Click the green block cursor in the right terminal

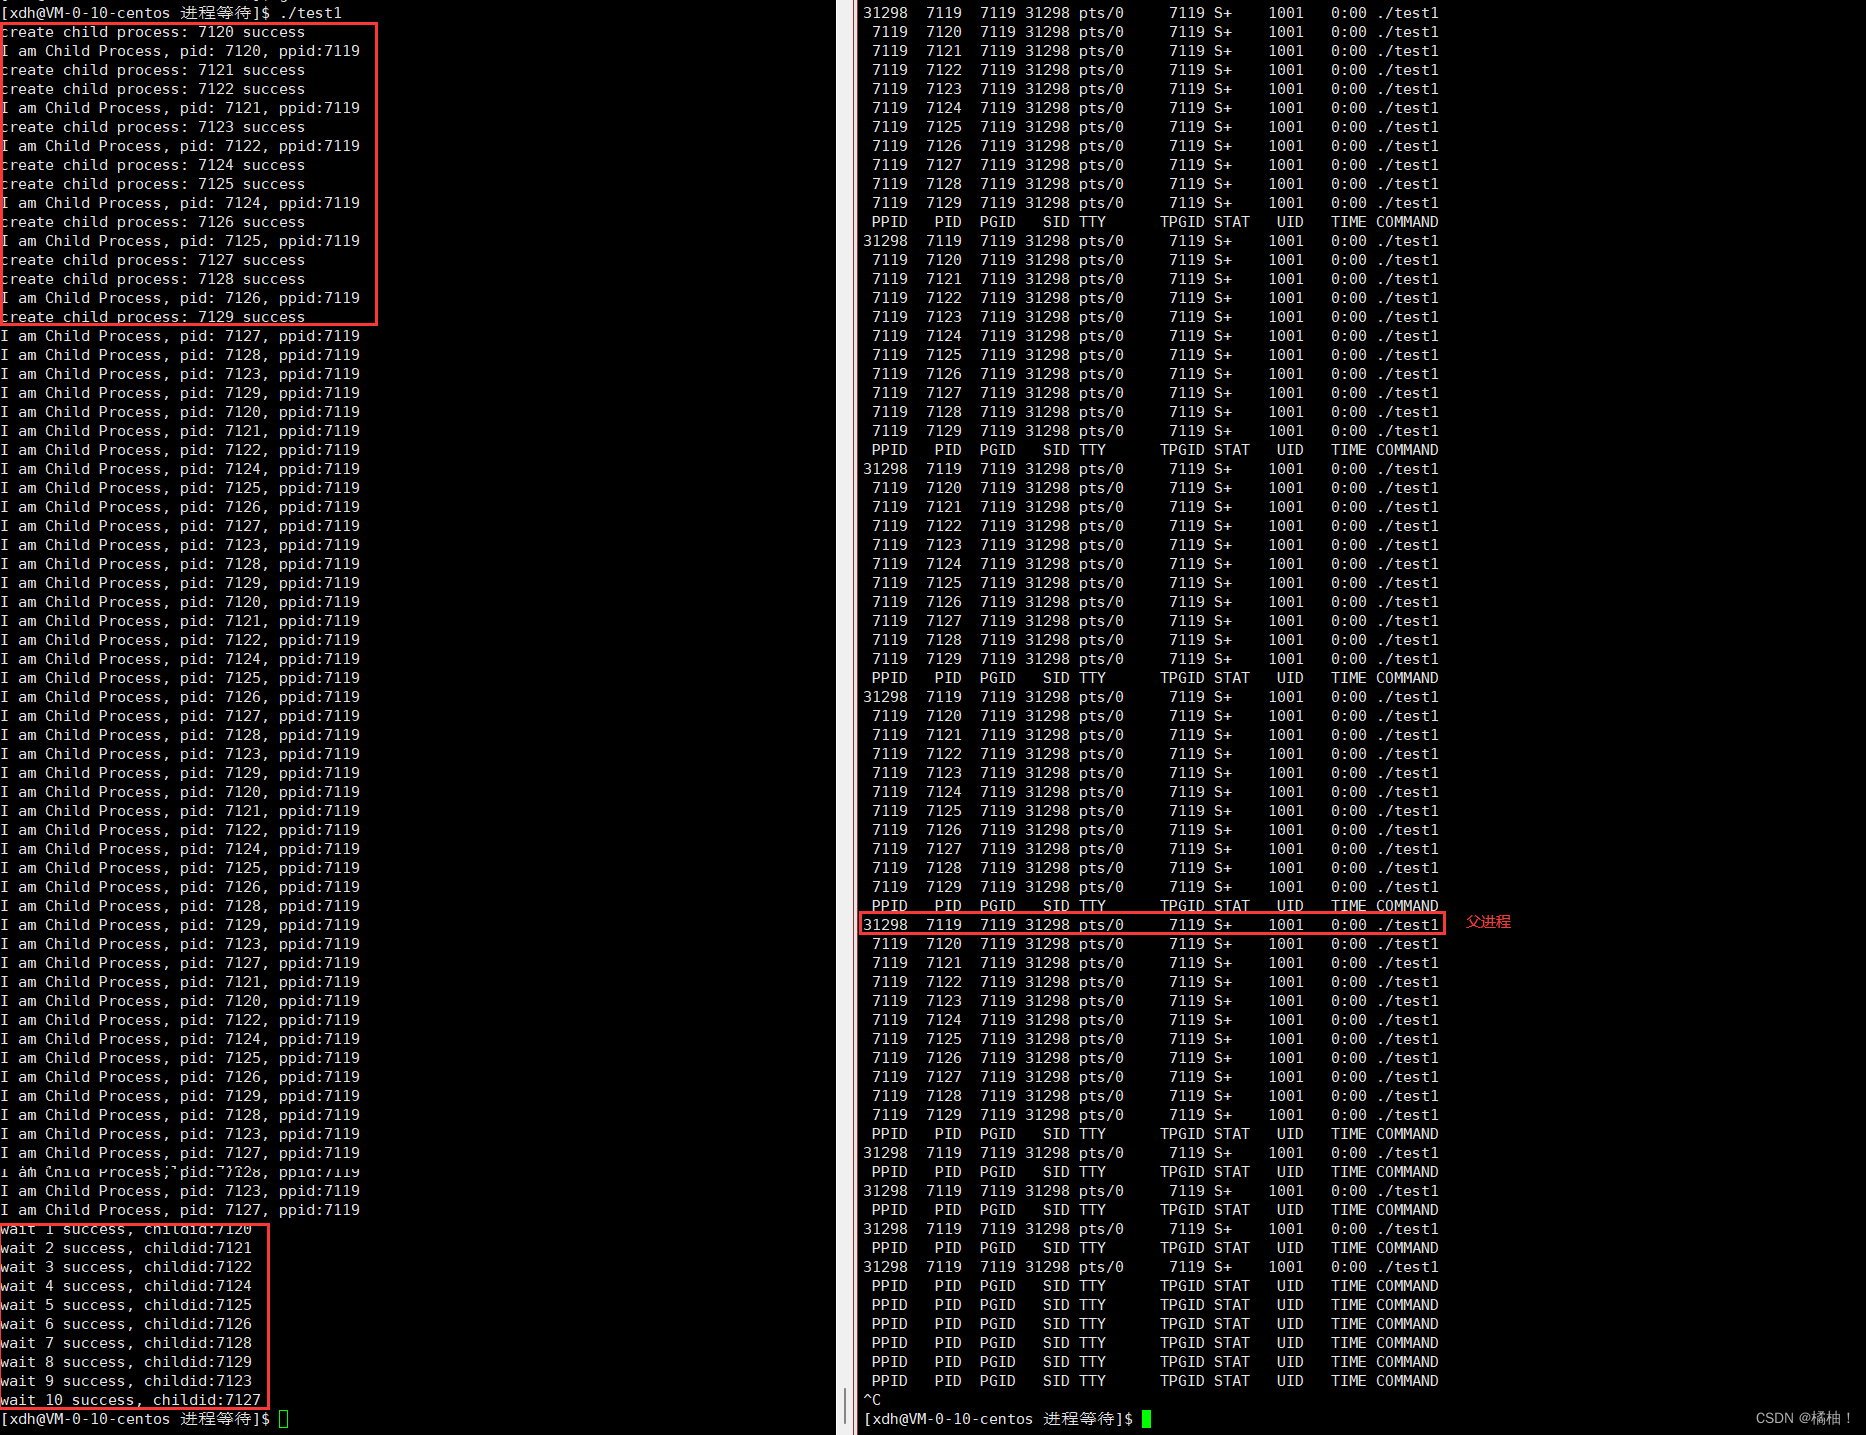tap(1147, 1419)
